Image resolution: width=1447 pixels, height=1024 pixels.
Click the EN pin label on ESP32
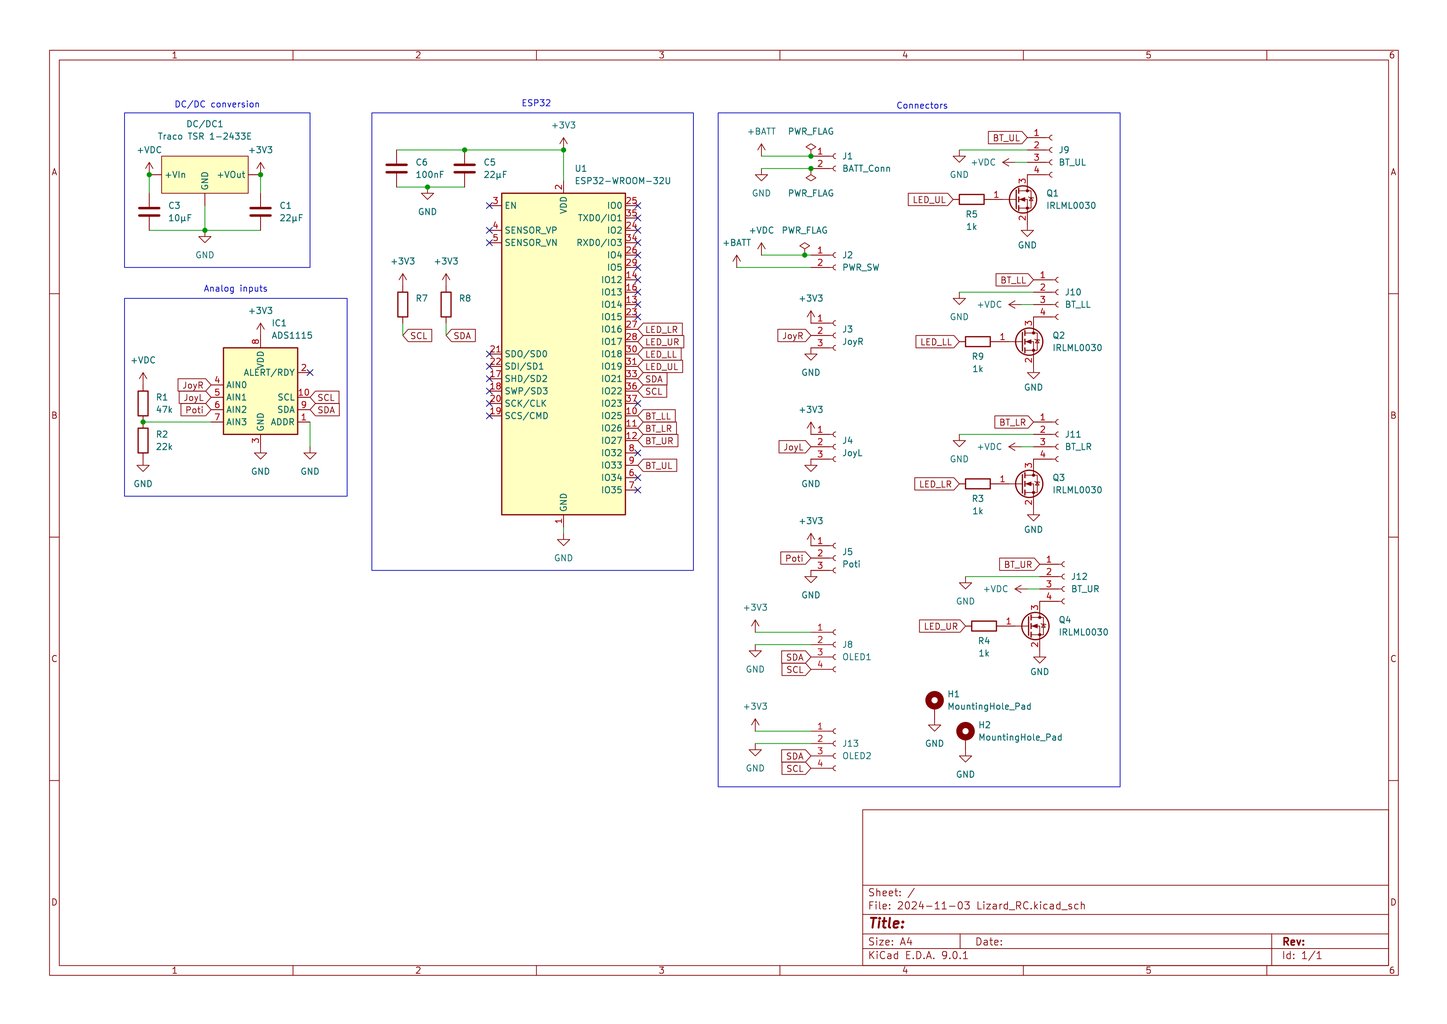tap(511, 206)
